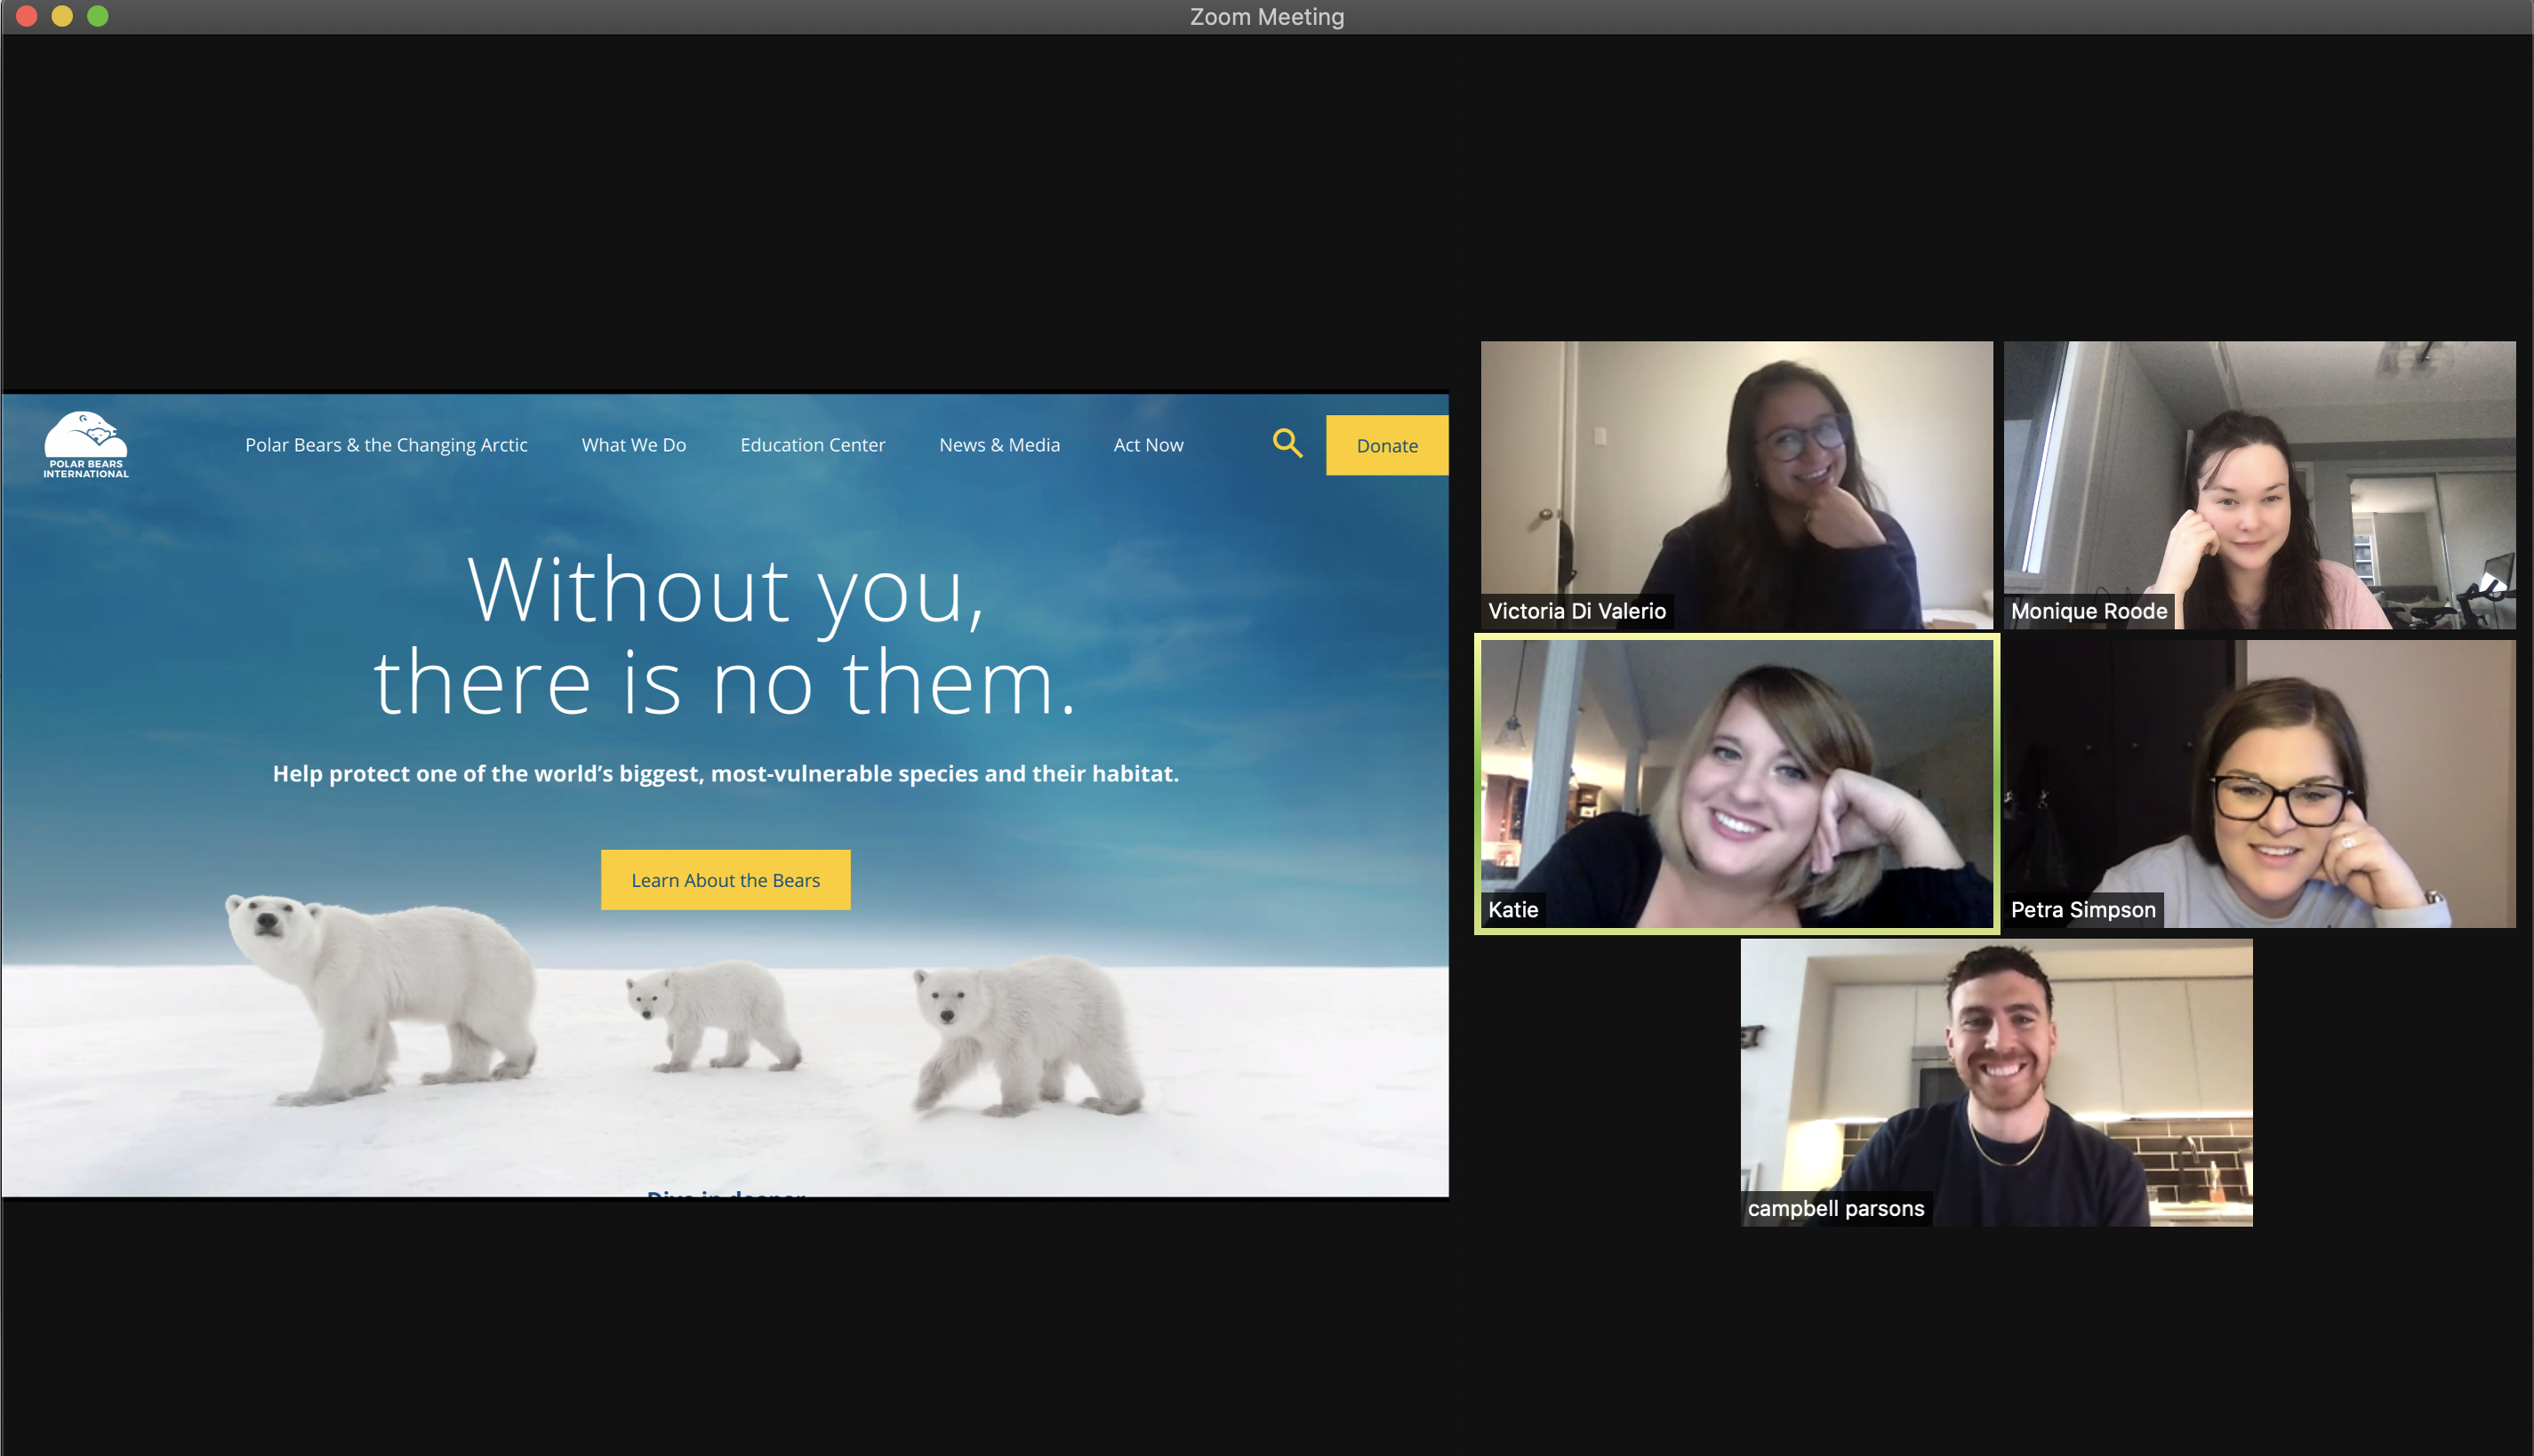Viewport: 2534px width, 1456px height.
Task: Click the Polar Bears International logo
Action: (x=88, y=444)
